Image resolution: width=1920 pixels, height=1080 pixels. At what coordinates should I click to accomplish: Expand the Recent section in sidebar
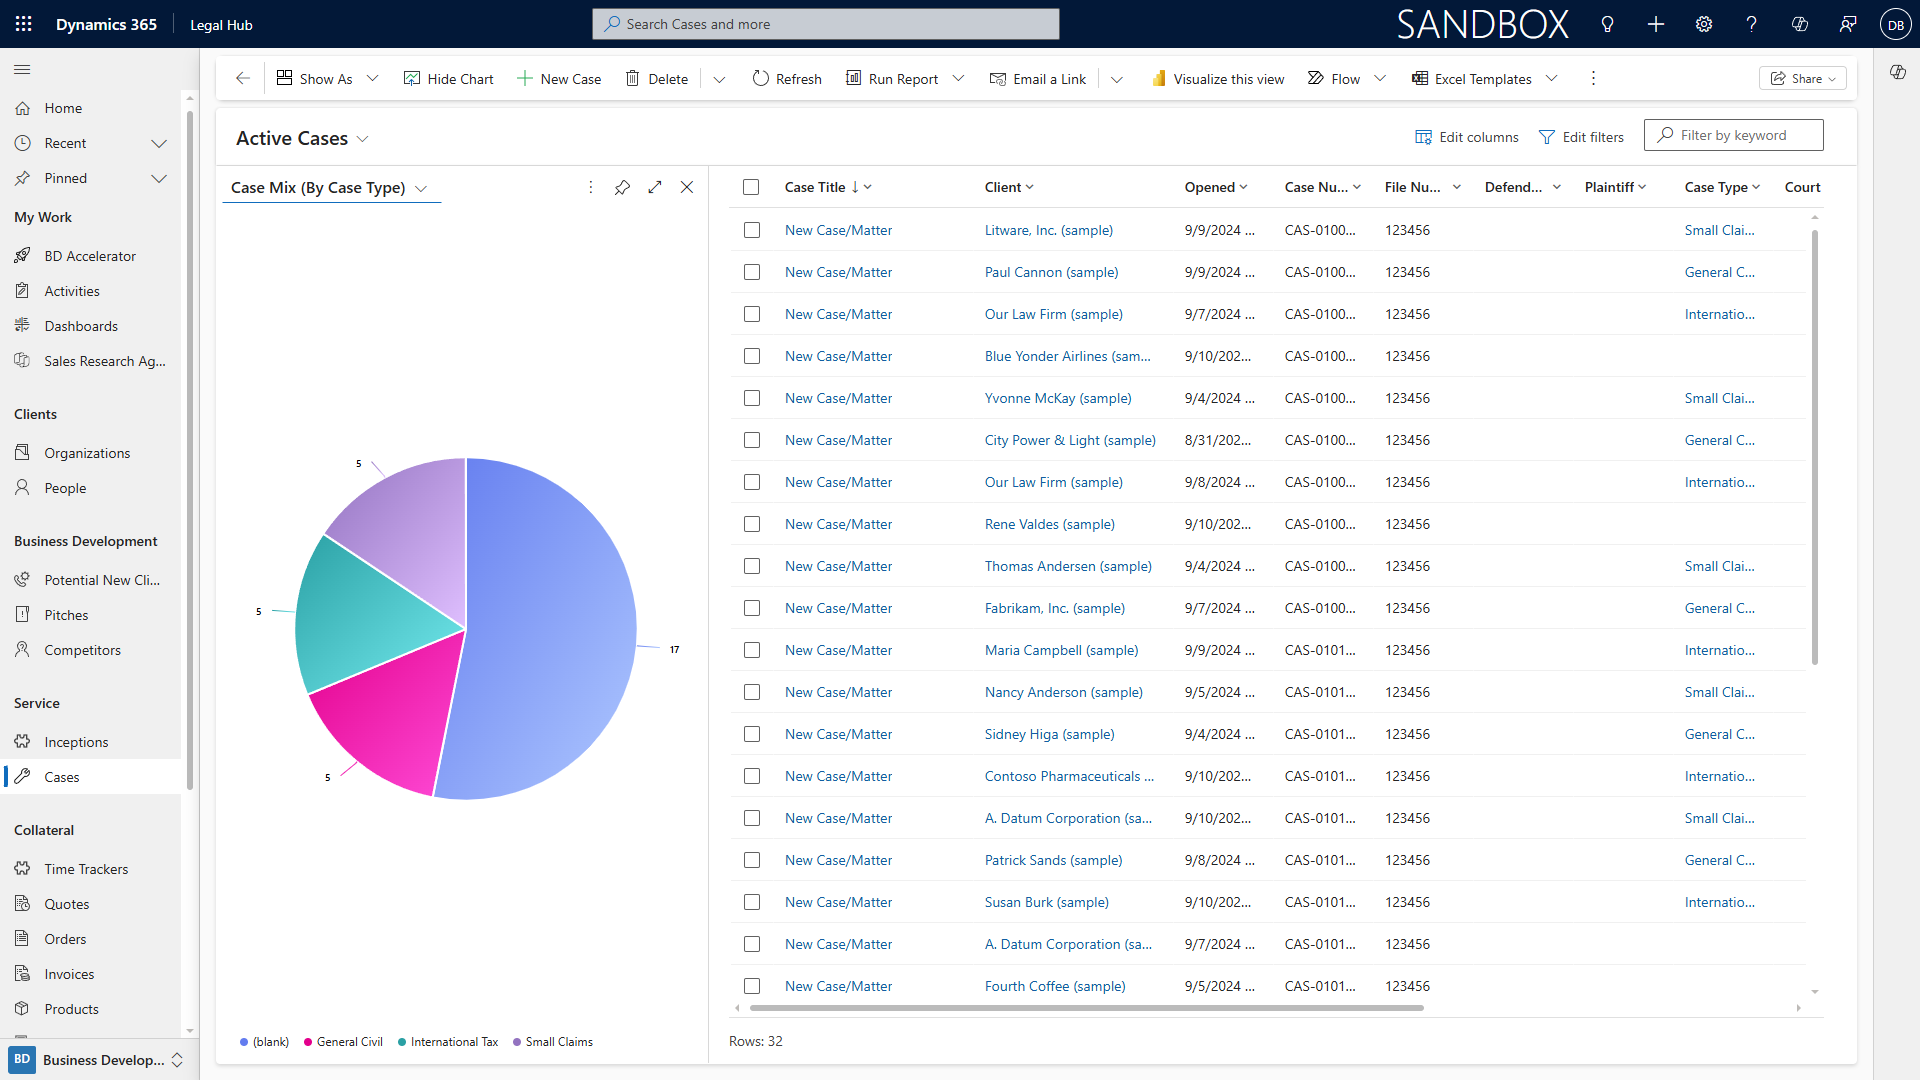click(158, 143)
